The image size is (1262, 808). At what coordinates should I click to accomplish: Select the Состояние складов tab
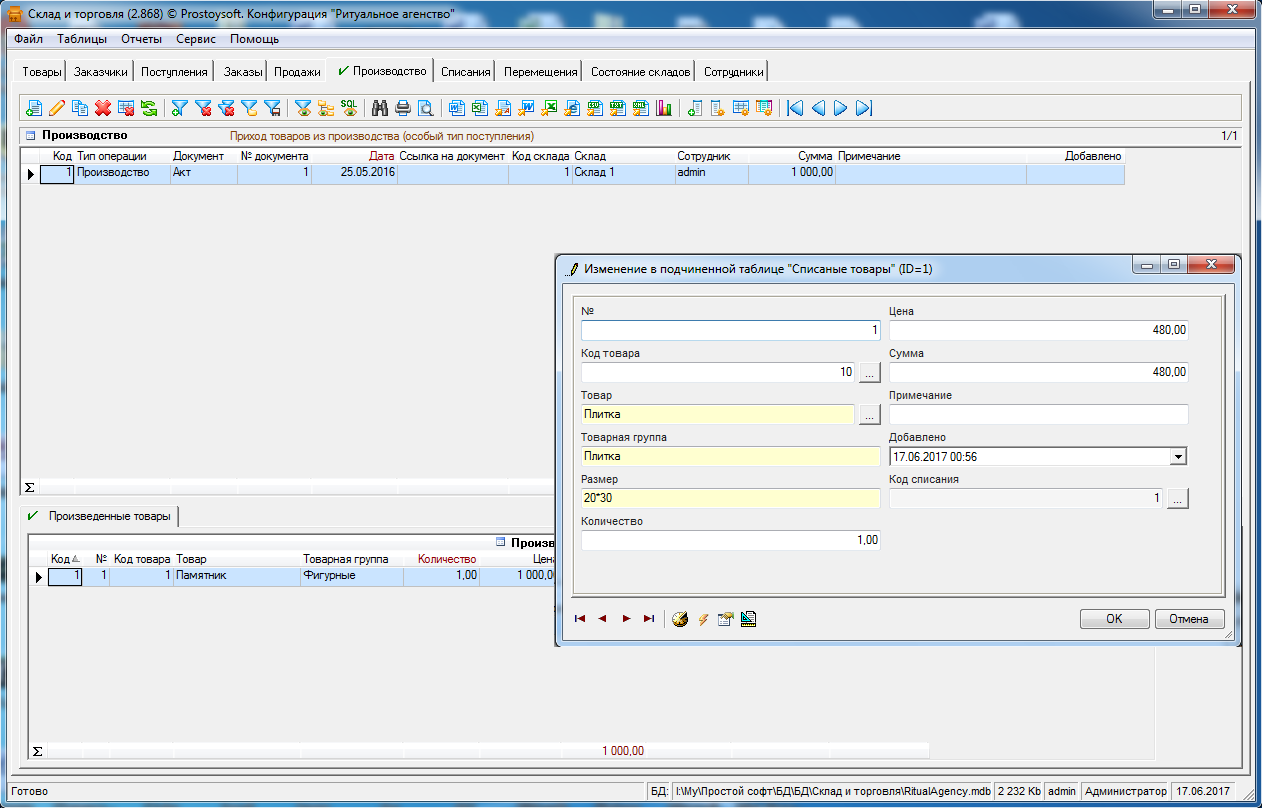pyautogui.click(x=640, y=72)
